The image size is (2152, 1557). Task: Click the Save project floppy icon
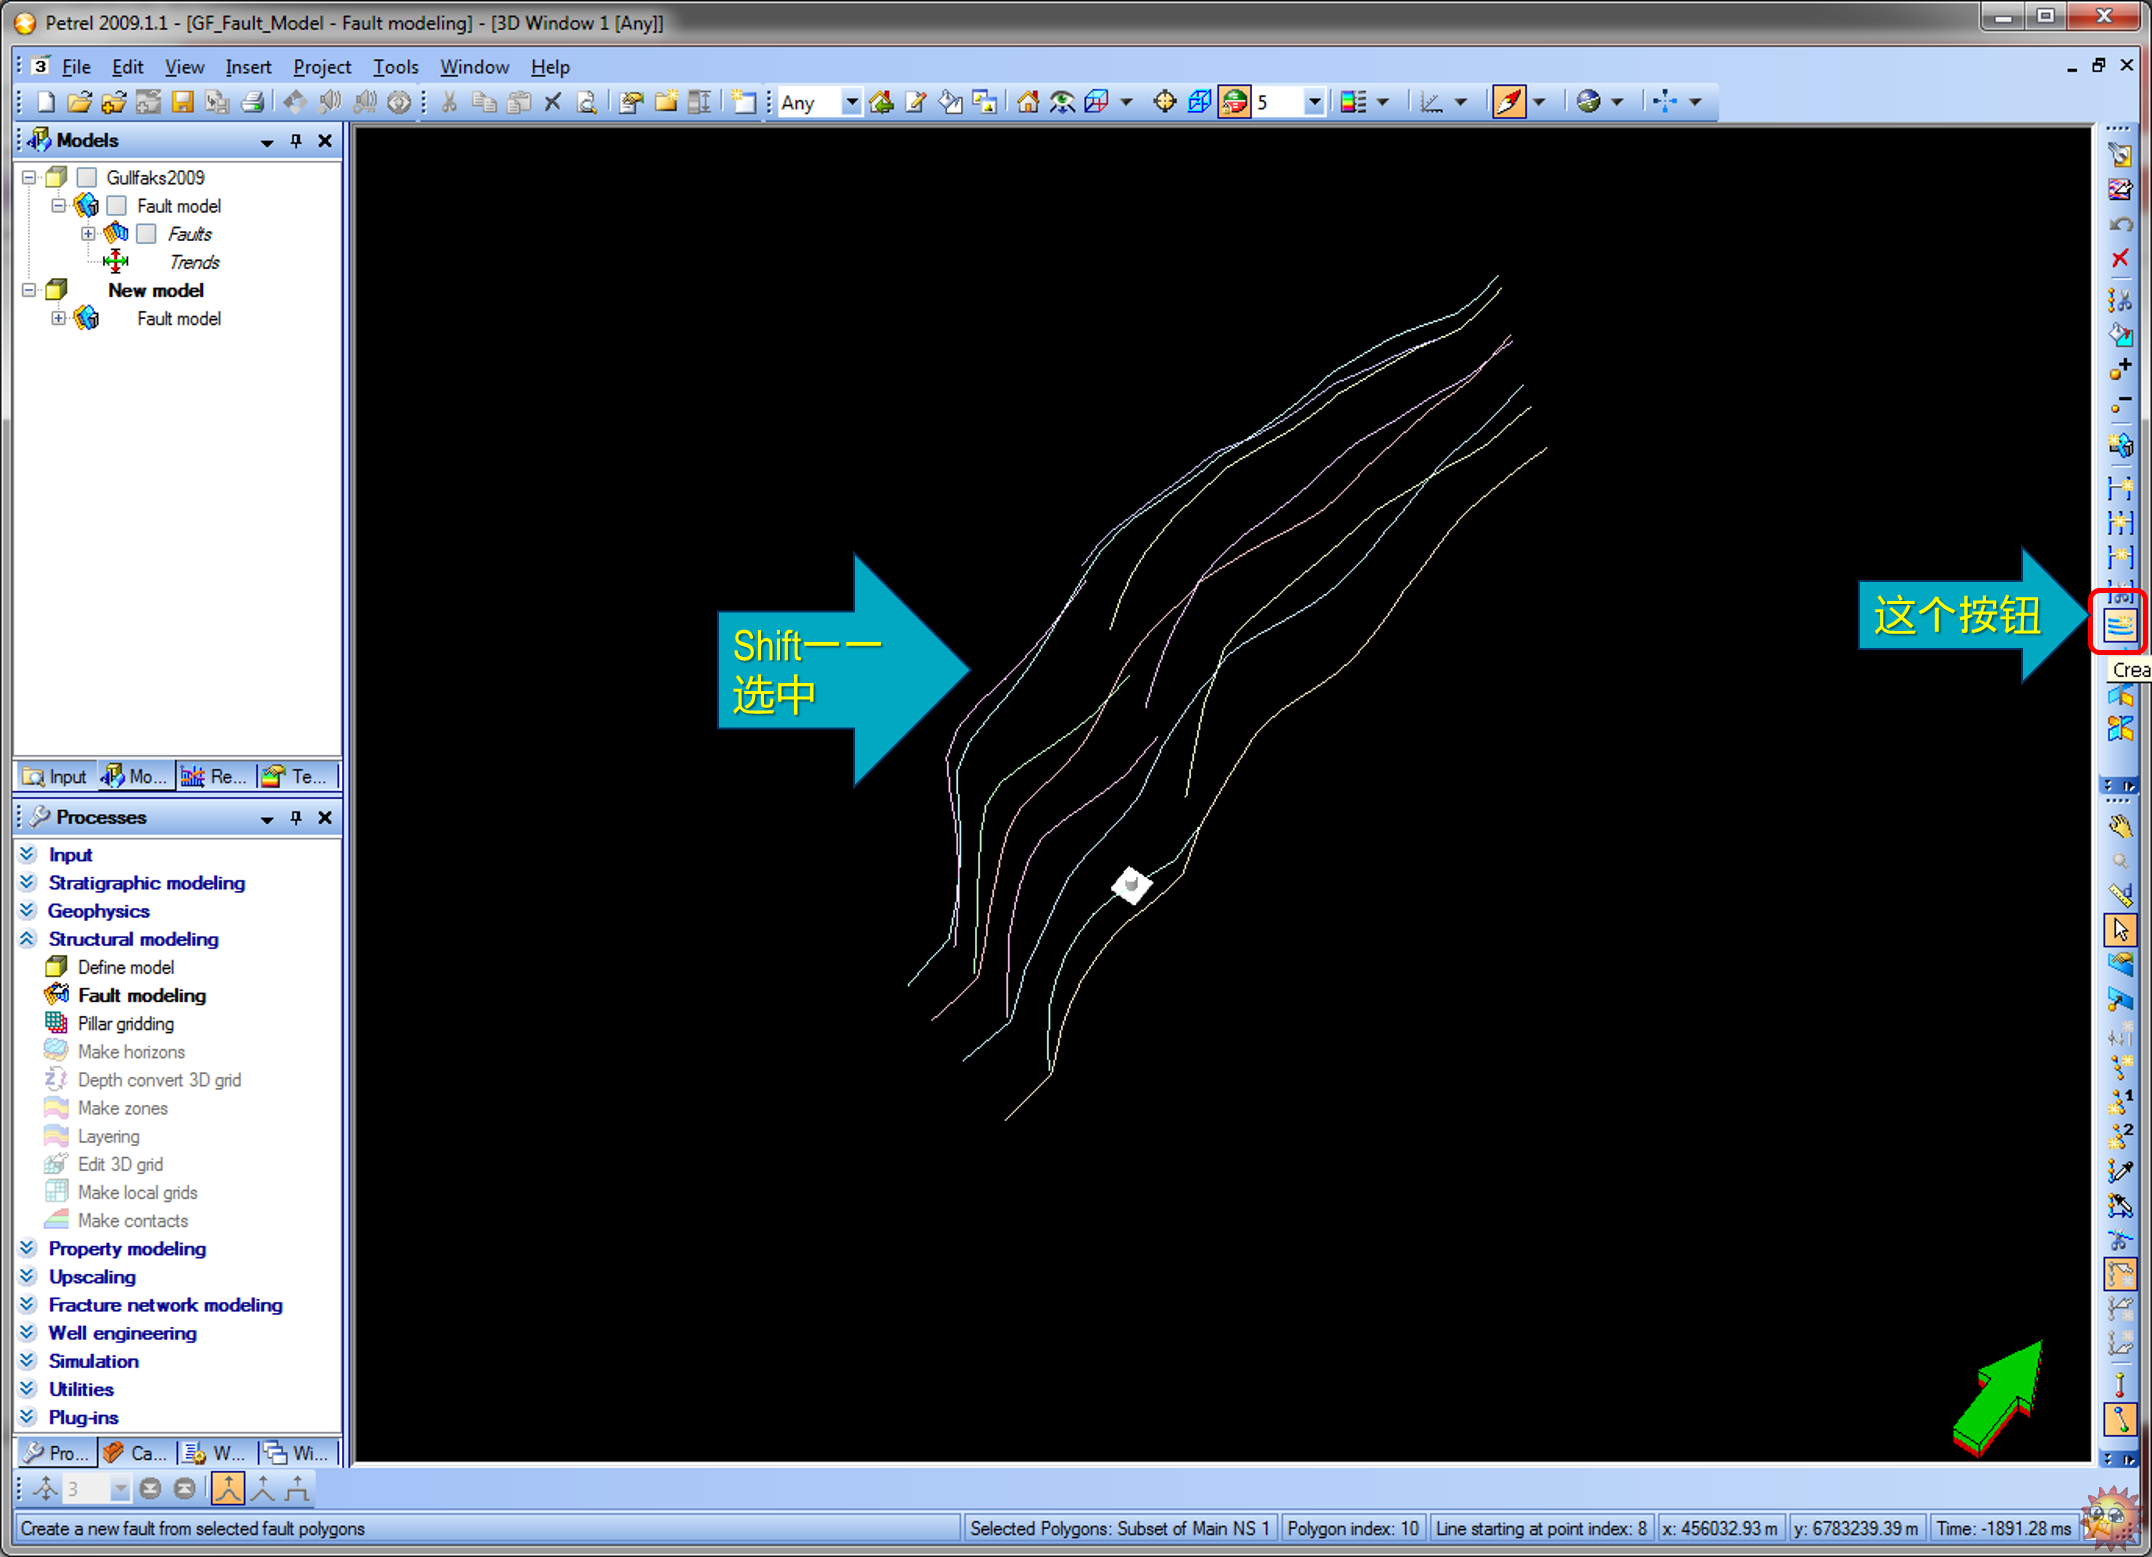click(182, 102)
